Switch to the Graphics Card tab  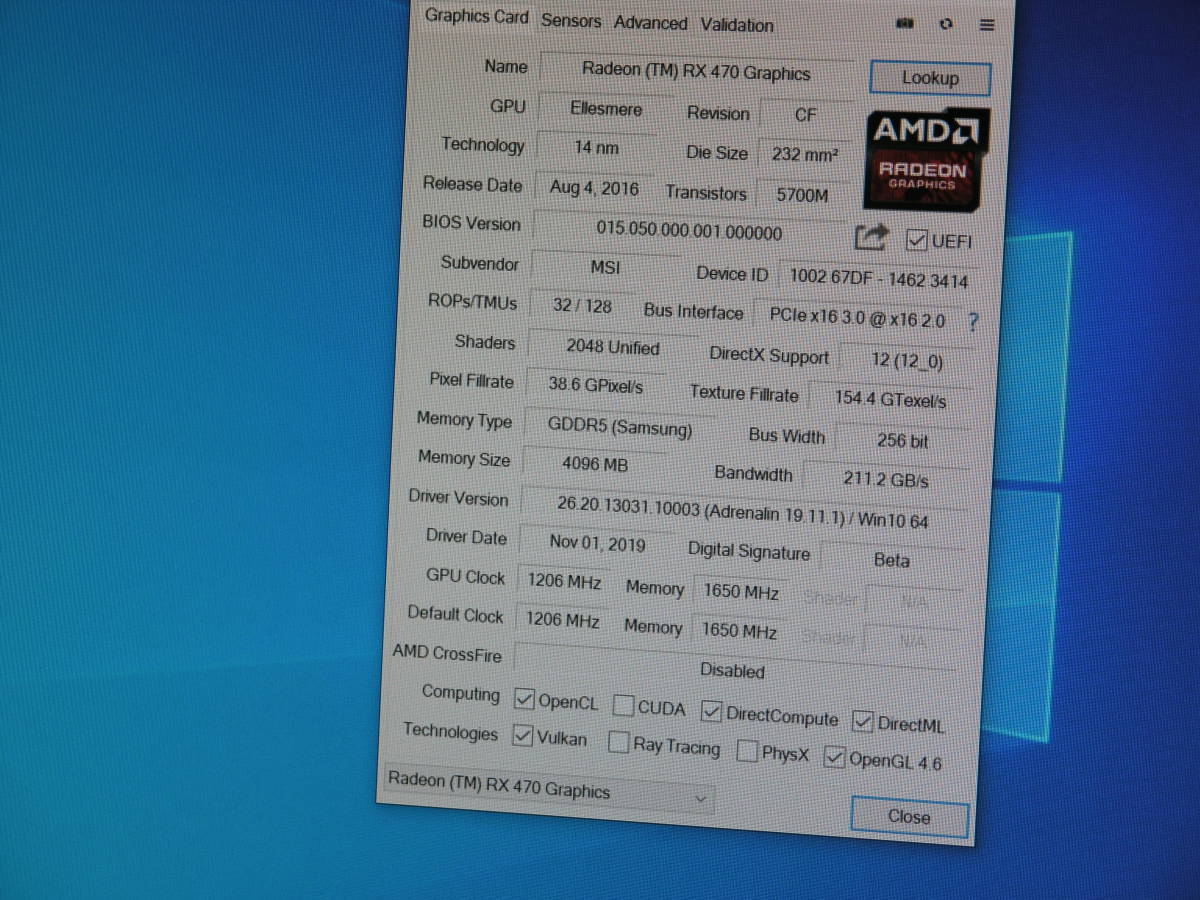pyautogui.click(x=477, y=16)
